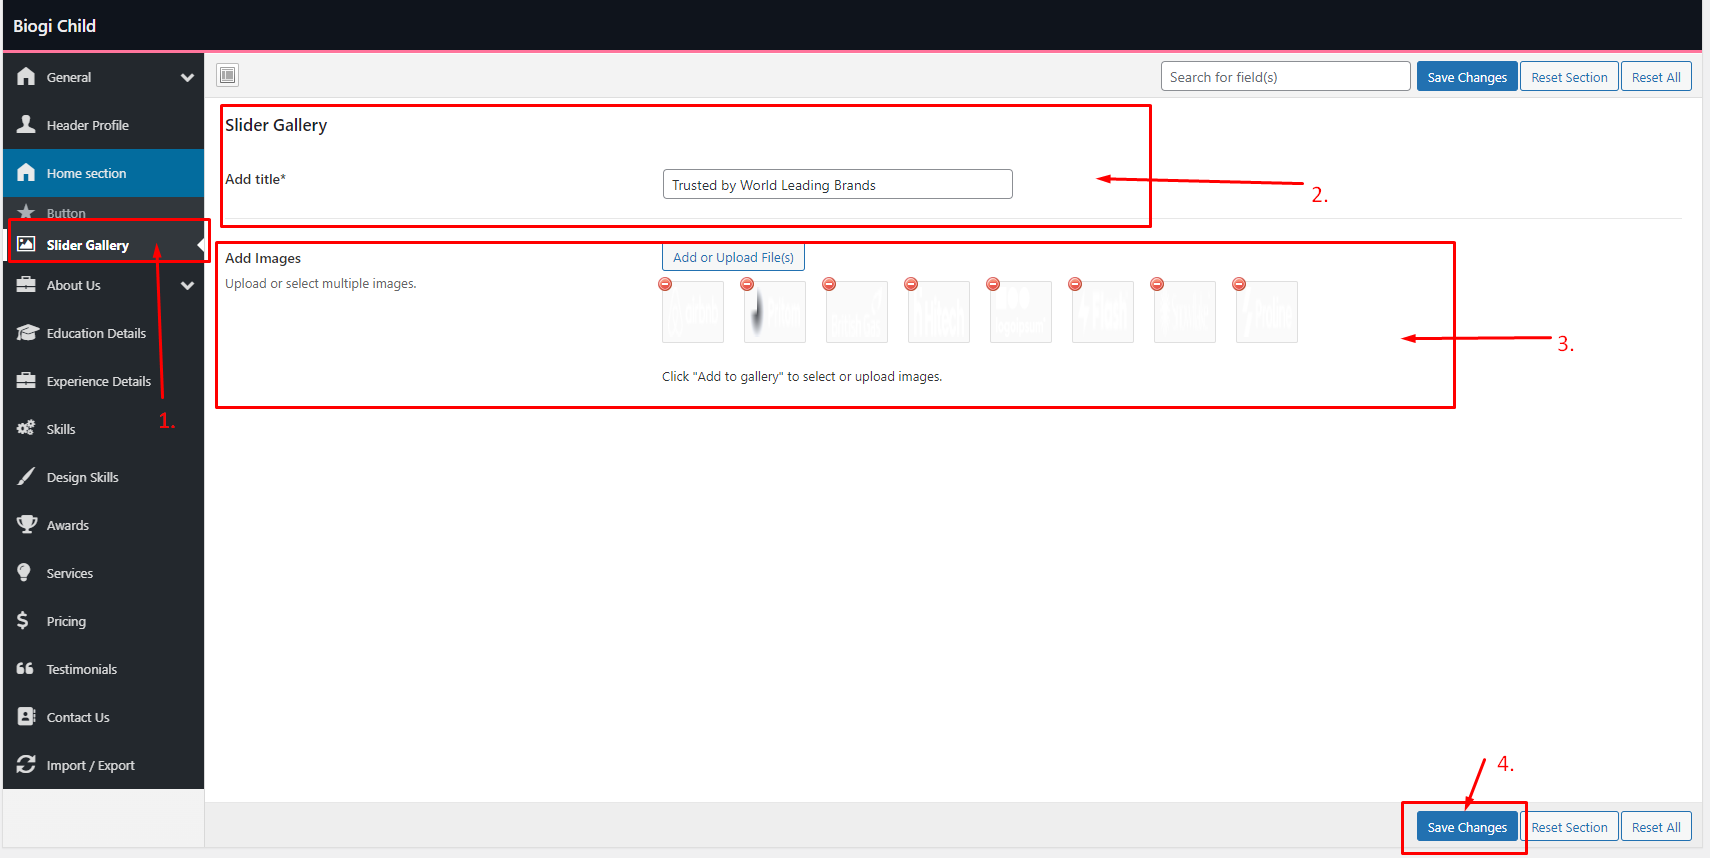Open the Services section
1710x858 pixels.
104,573
